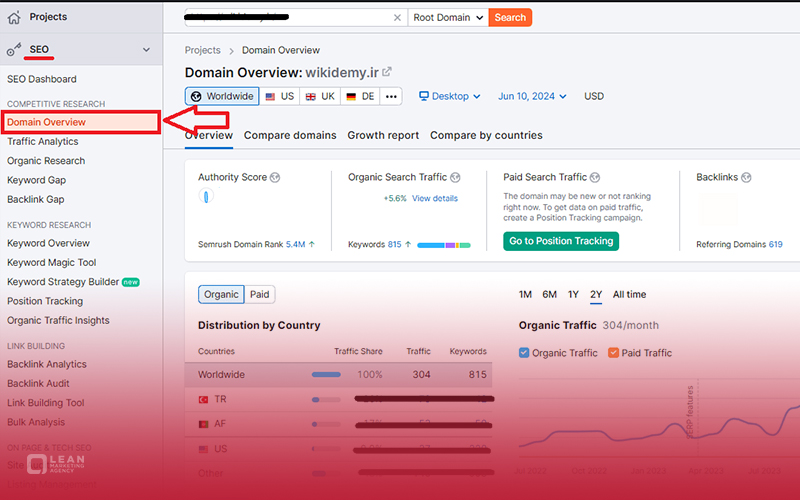Image resolution: width=800 pixels, height=500 pixels.
Task: Click the Backlinks globe icon
Action: click(x=746, y=178)
